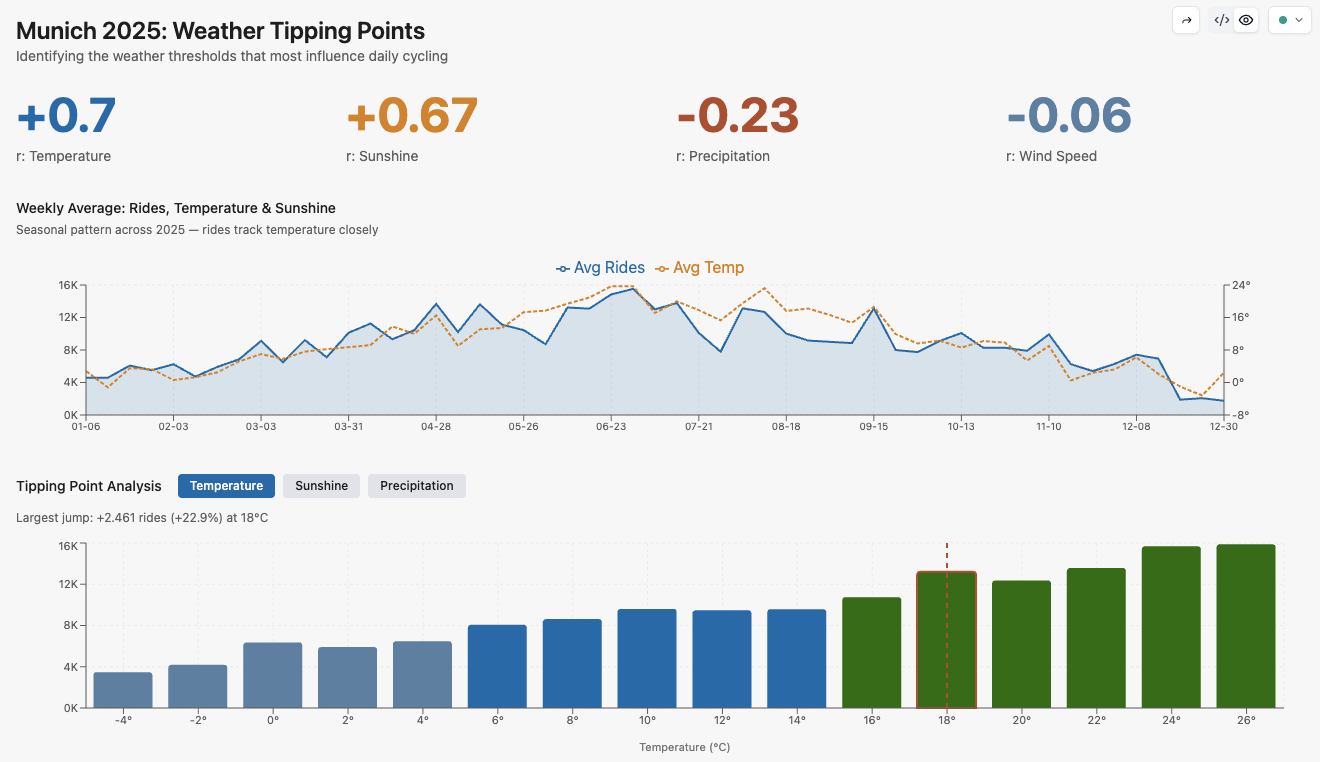This screenshot has height=762, width=1320.
Task: Click the 16° green bar
Action: [871, 652]
